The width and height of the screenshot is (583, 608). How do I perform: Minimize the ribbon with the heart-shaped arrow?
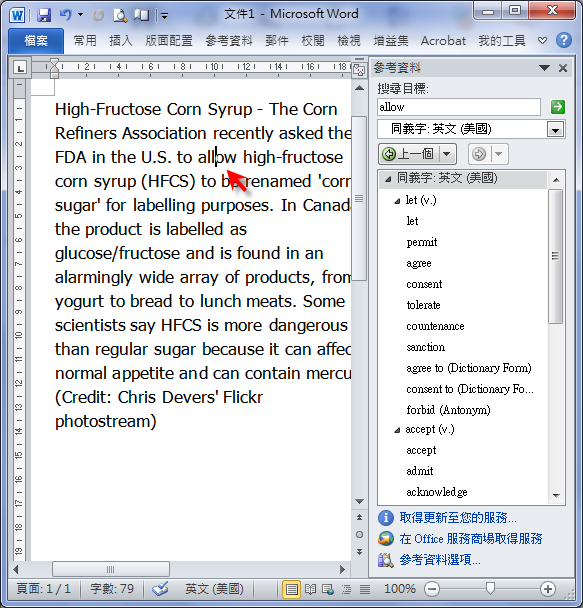pos(542,40)
